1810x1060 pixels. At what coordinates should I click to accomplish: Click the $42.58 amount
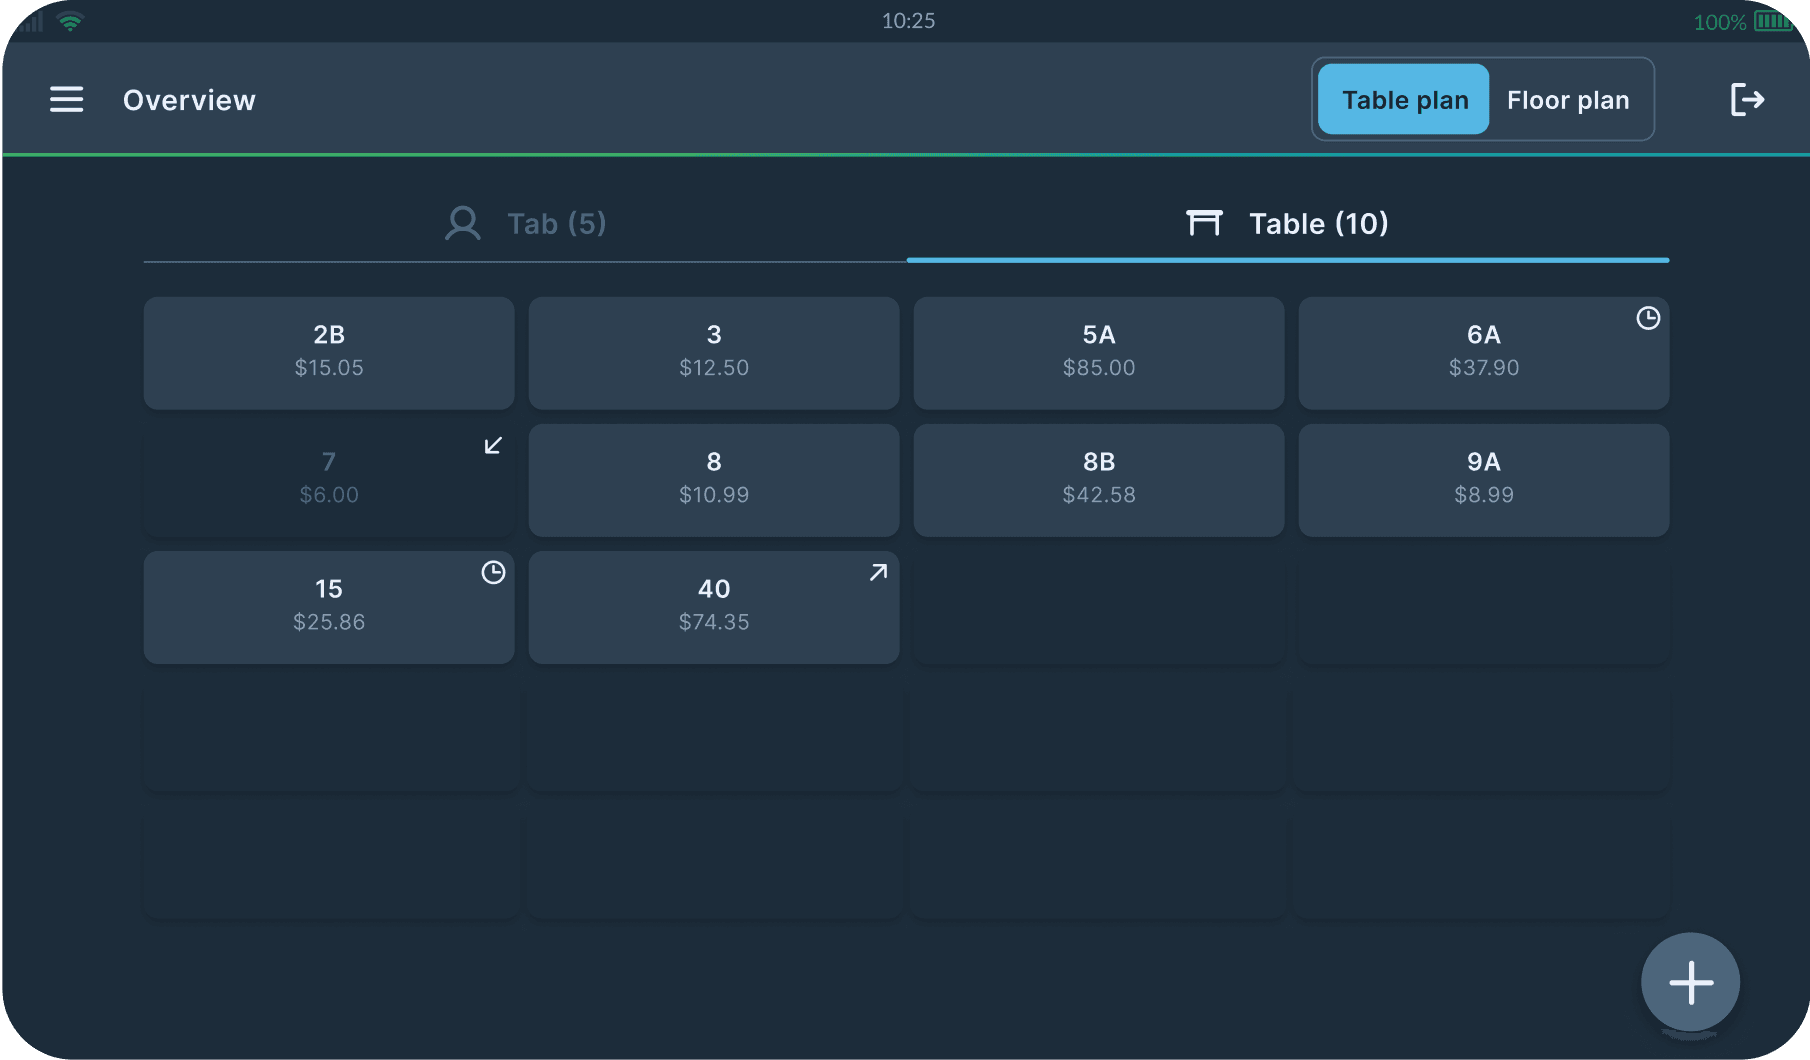tap(1099, 495)
